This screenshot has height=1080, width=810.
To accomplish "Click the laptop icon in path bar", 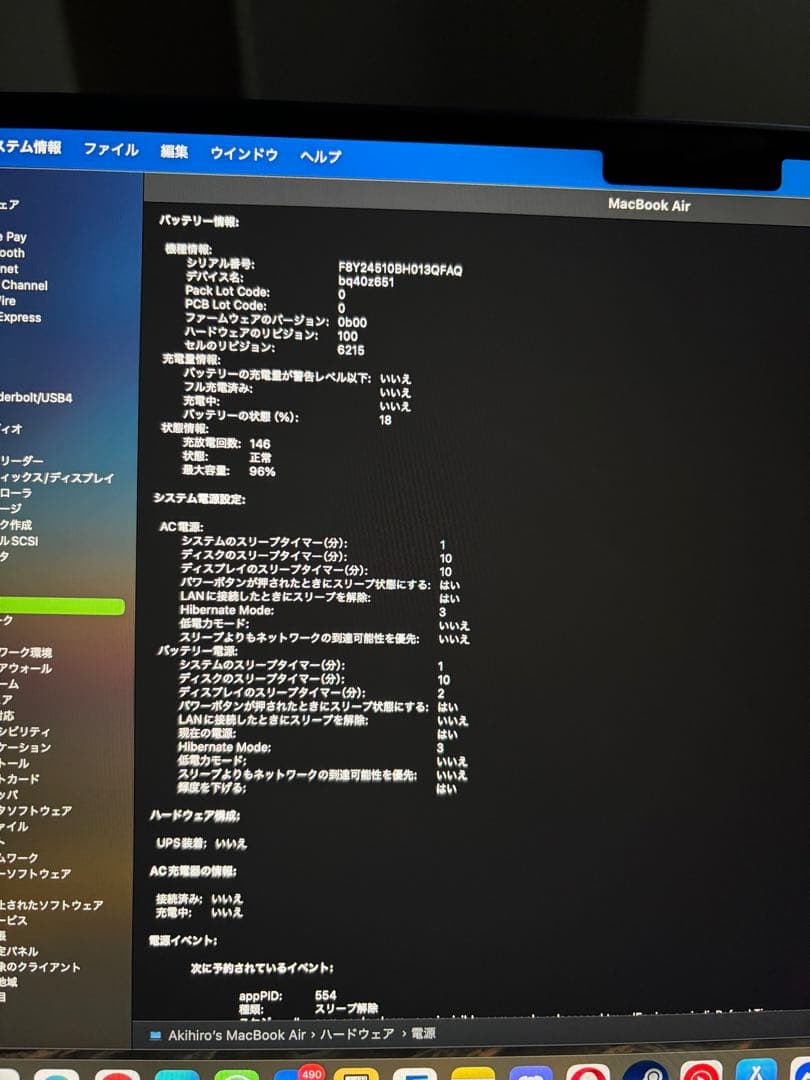I will point(155,1034).
